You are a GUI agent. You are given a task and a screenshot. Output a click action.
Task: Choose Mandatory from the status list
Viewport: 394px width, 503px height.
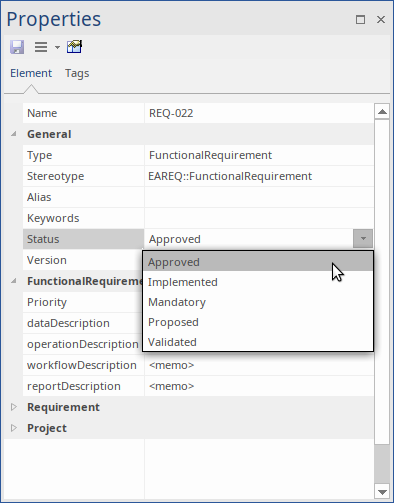tap(257, 302)
